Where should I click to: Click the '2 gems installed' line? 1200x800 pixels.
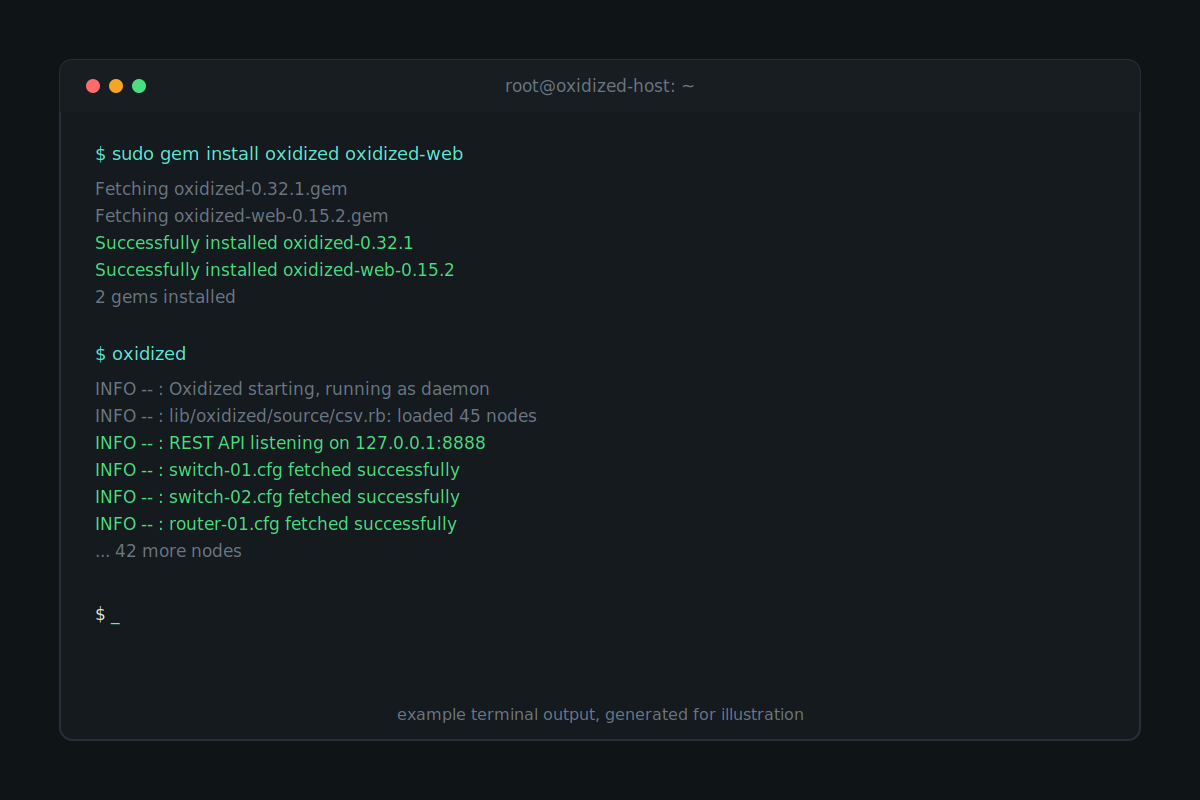click(165, 297)
